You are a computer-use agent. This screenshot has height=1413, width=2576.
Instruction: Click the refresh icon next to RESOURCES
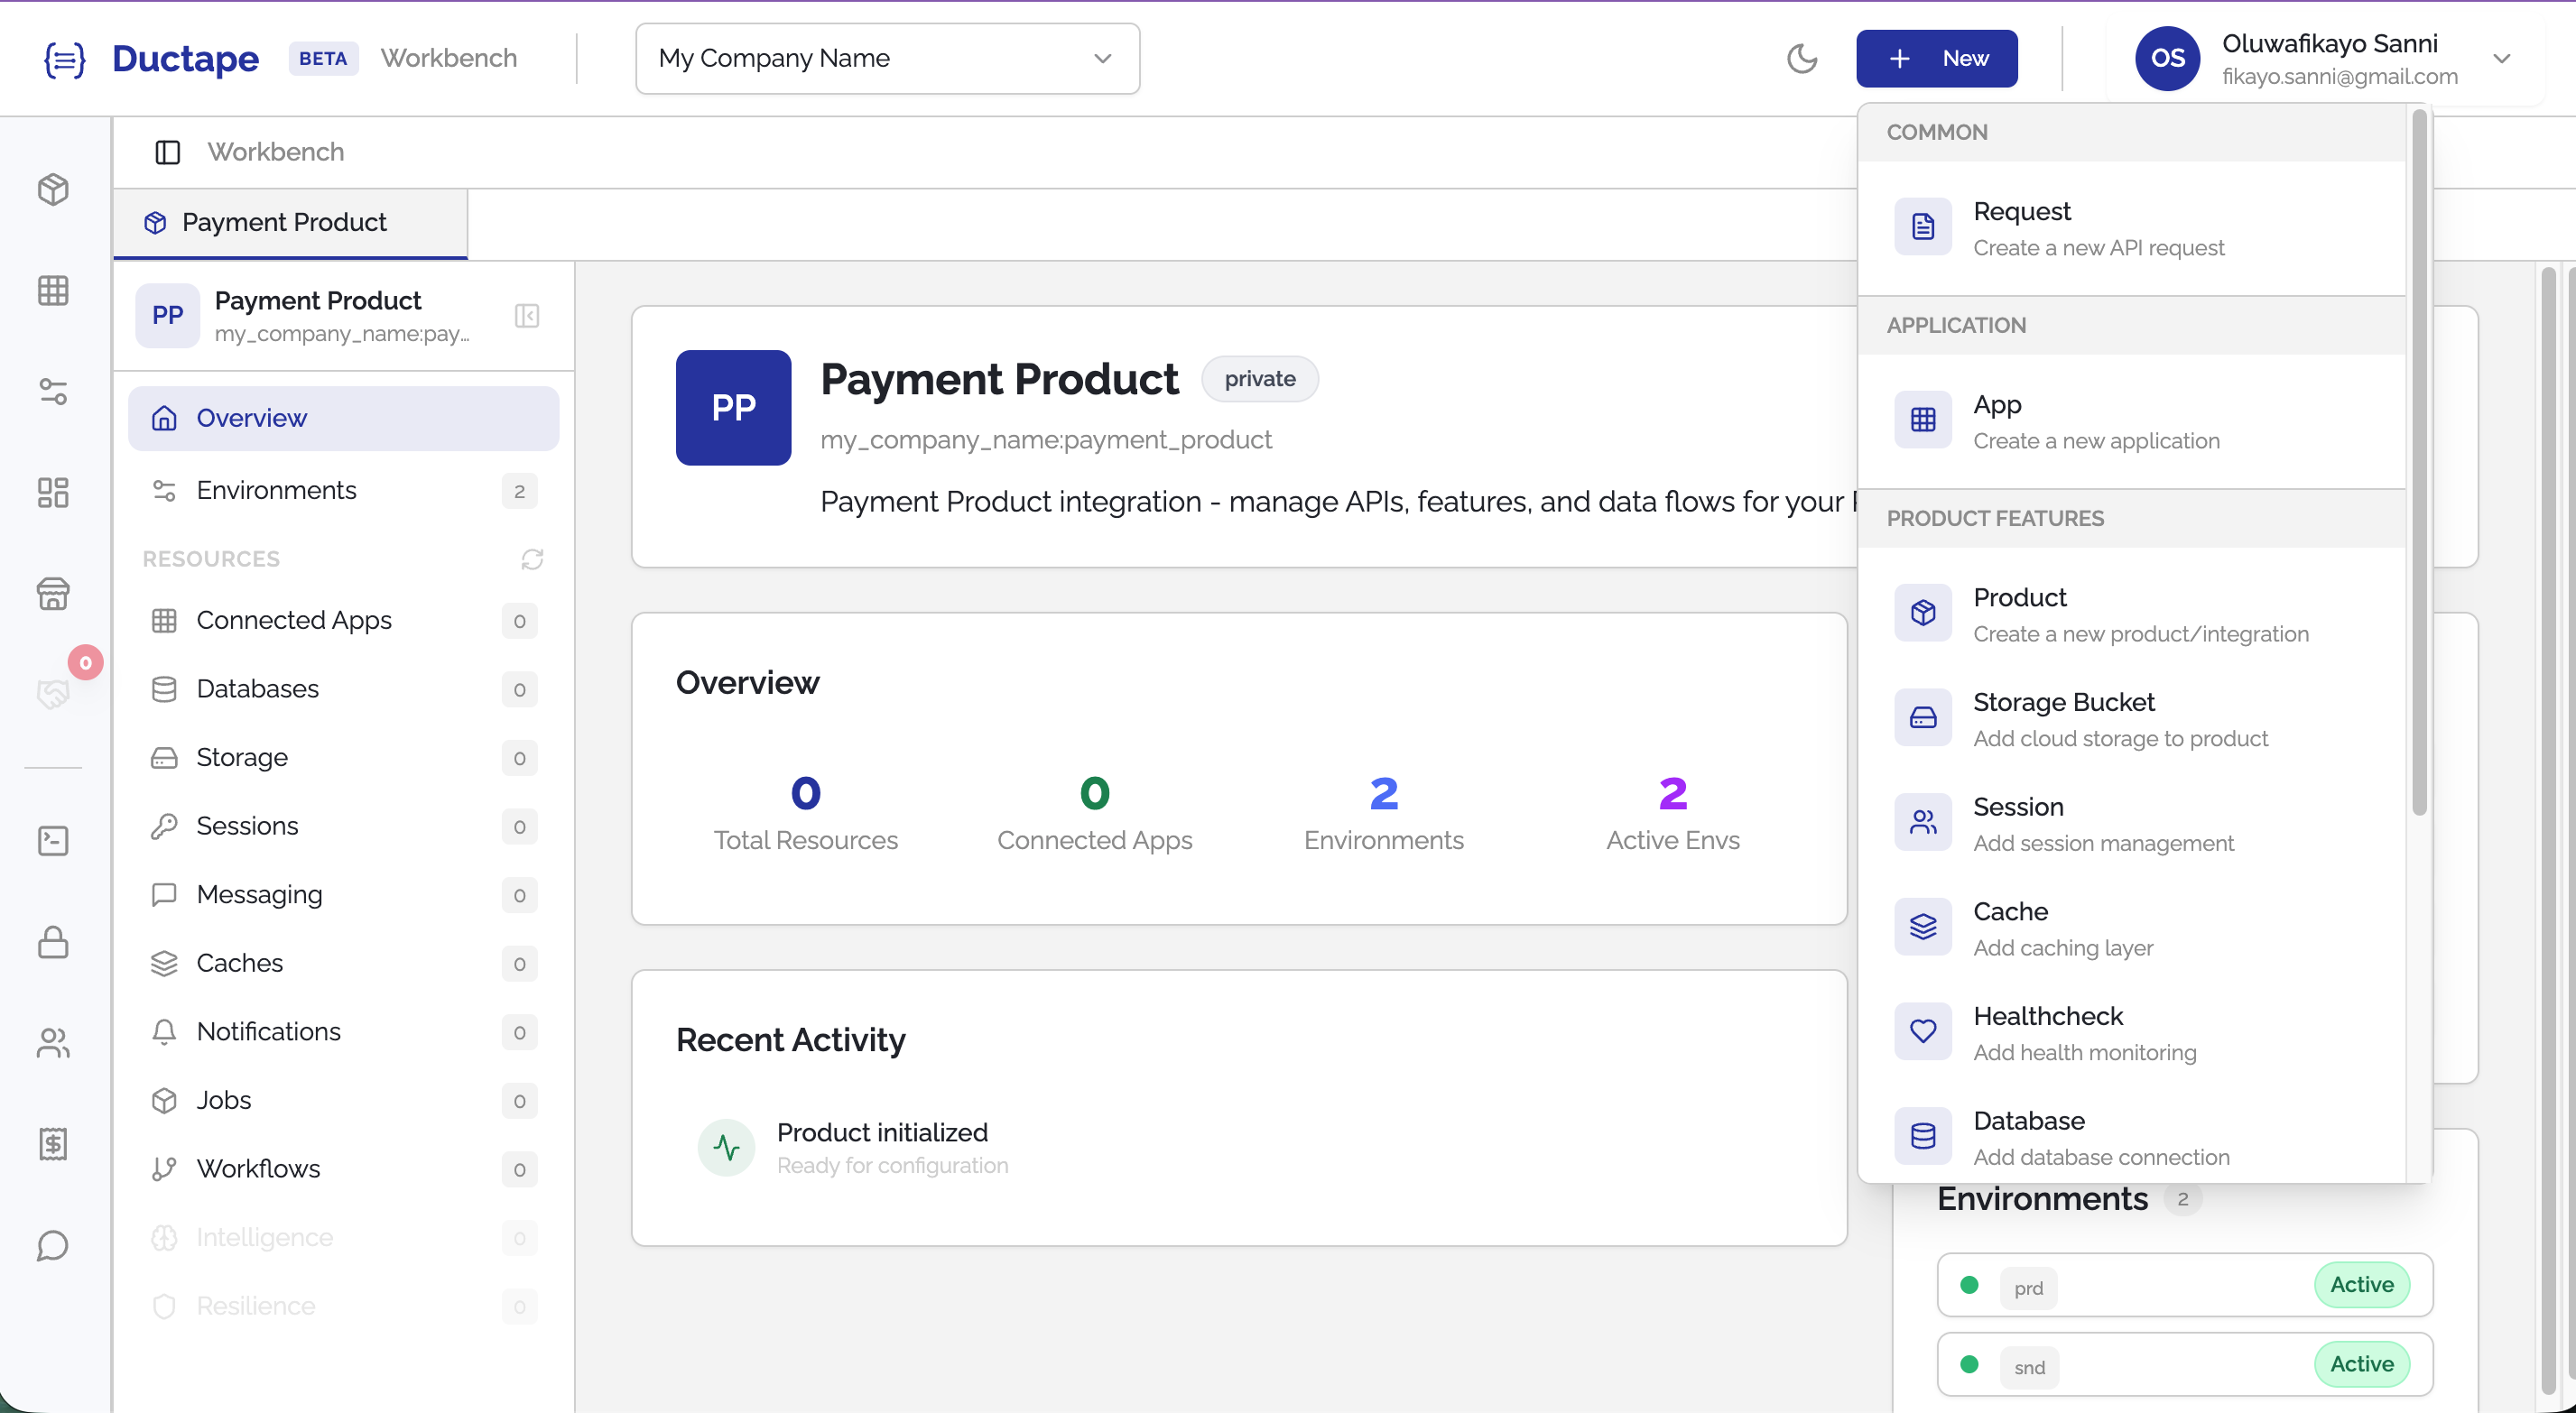tap(531, 560)
